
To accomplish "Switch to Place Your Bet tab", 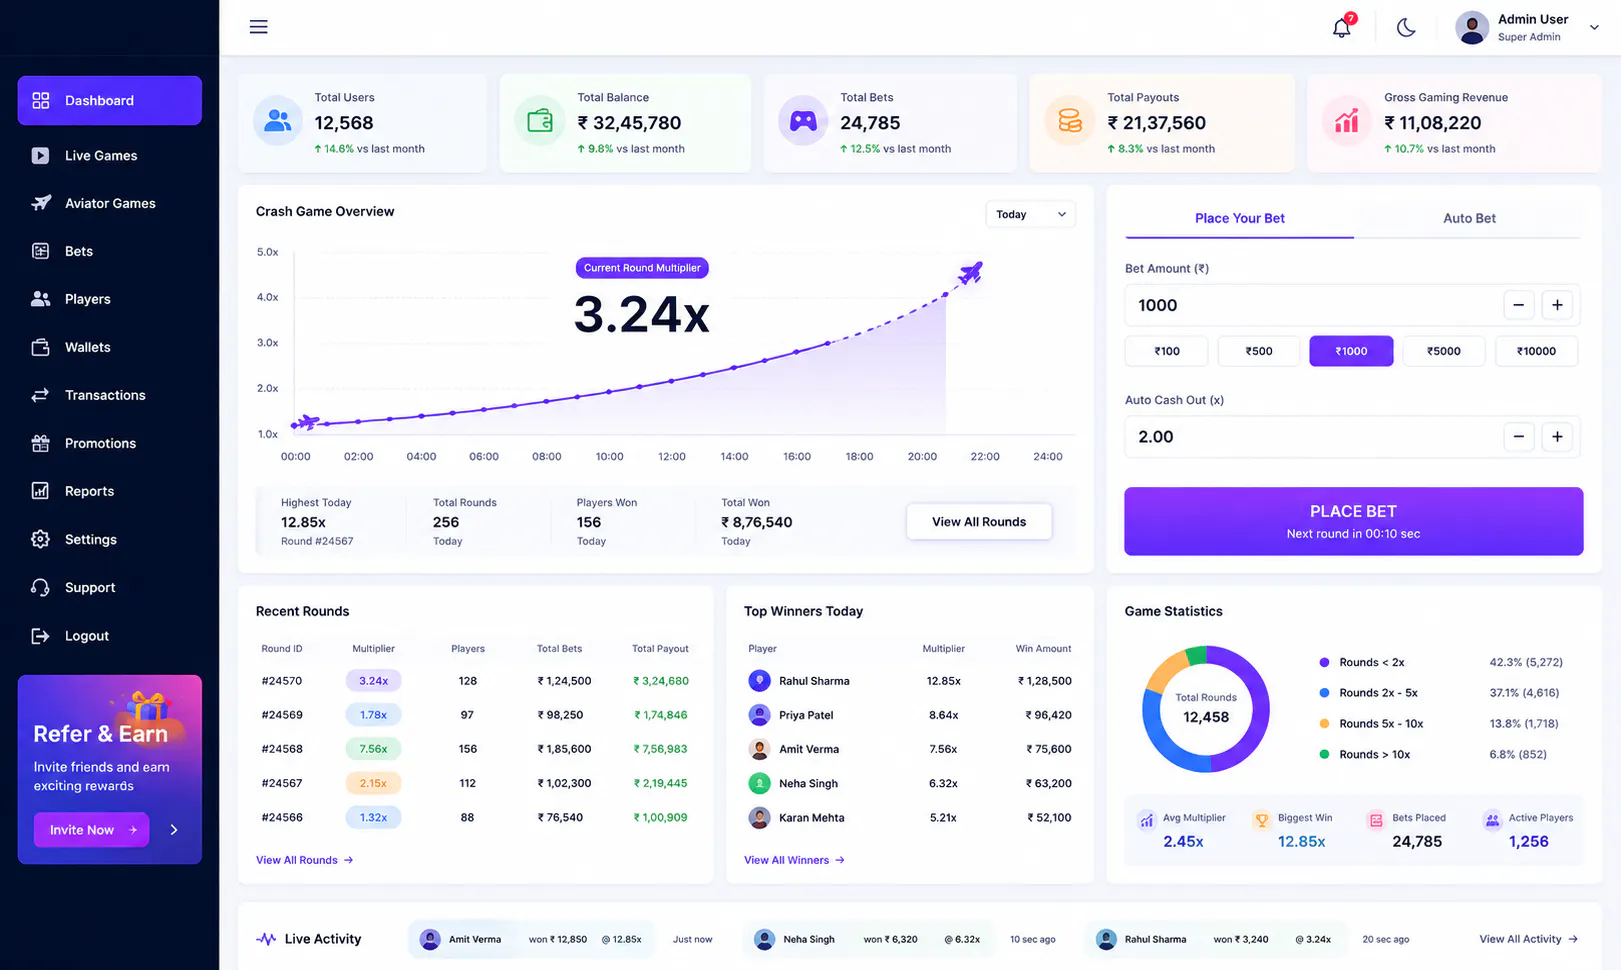I will pos(1239,218).
